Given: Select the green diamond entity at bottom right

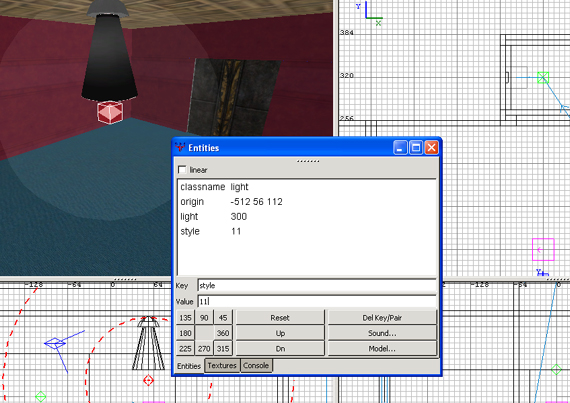Looking at the screenshot, I should click(556, 370).
